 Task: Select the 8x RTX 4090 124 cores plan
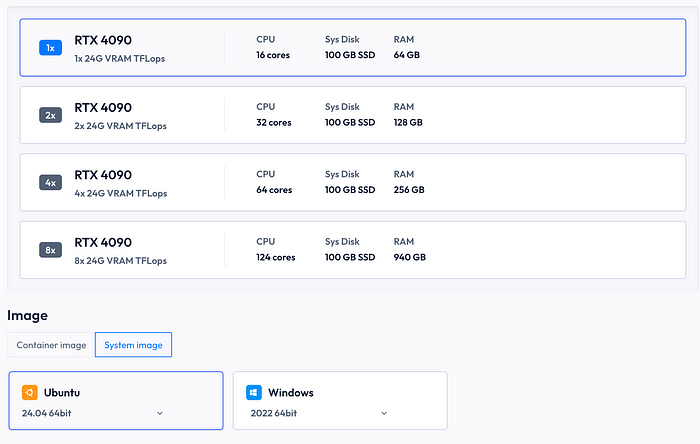point(353,250)
